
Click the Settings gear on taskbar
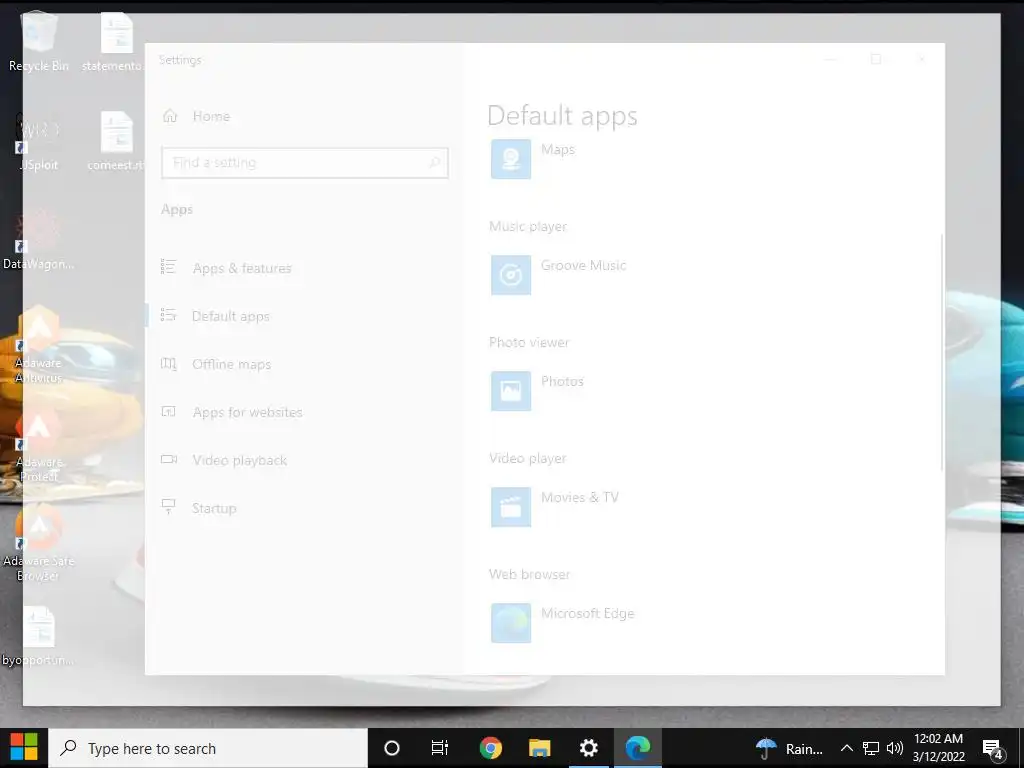tap(588, 748)
